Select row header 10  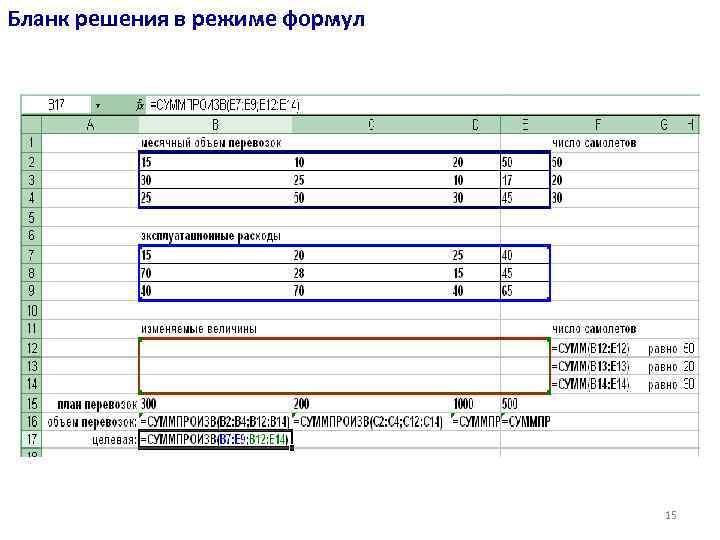(32, 311)
